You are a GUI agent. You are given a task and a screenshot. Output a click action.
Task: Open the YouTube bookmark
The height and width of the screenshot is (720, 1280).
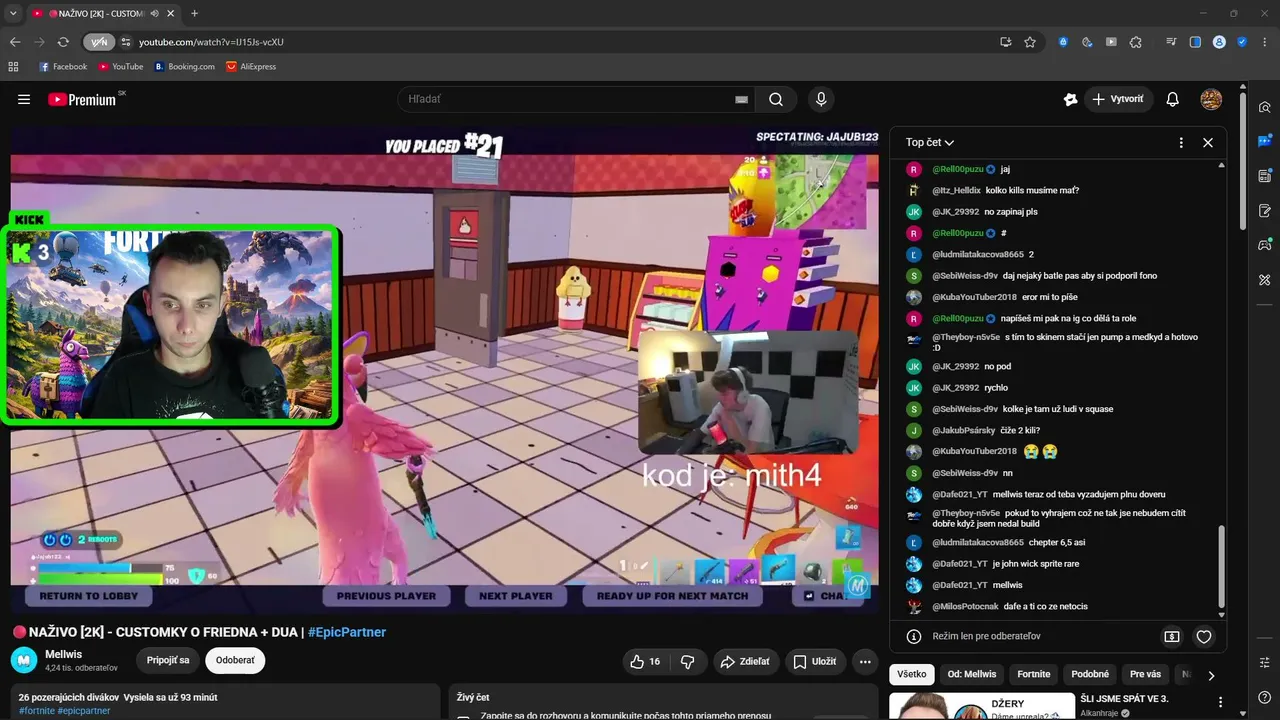(x=121, y=67)
